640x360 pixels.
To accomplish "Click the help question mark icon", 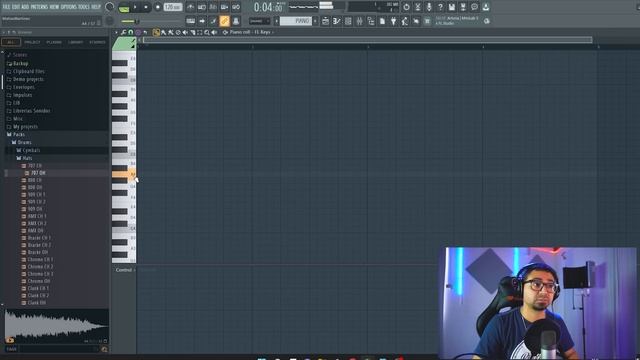I will click(x=440, y=7).
